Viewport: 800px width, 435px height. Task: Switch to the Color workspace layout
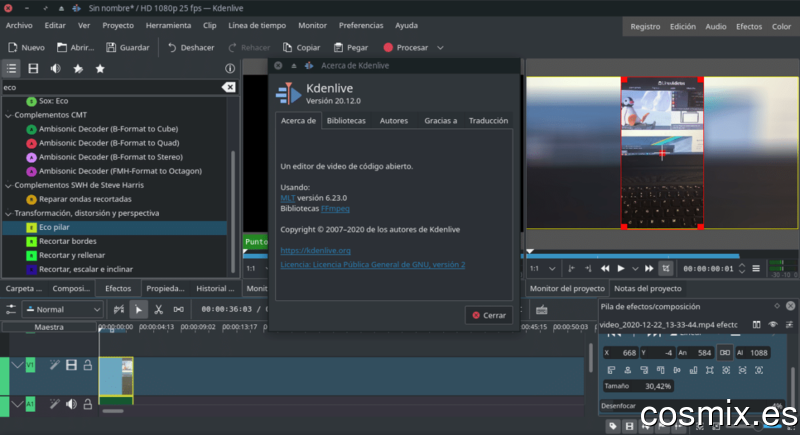point(781,27)
